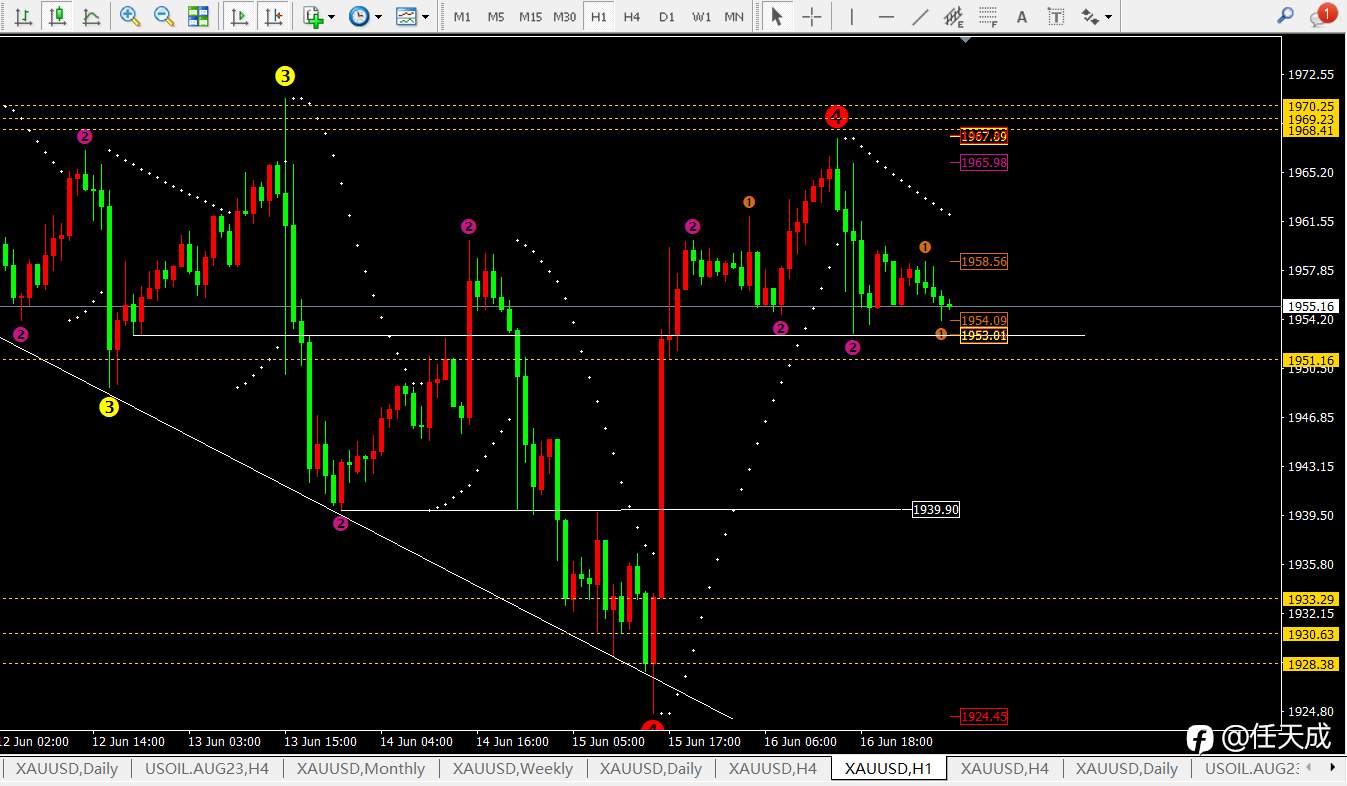
Task: Open the XAUUSD,Weekly chart tab
Action: coord(513,769)
